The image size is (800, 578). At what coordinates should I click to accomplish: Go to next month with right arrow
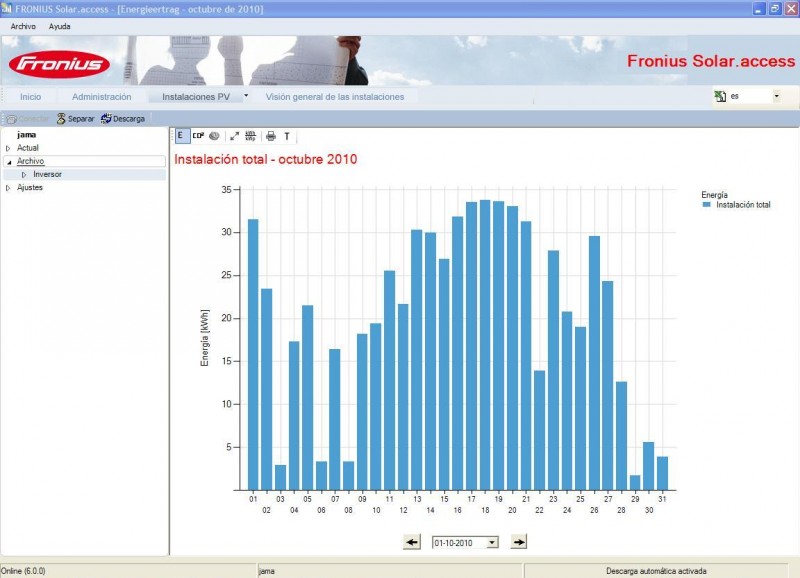click(518, 542)
